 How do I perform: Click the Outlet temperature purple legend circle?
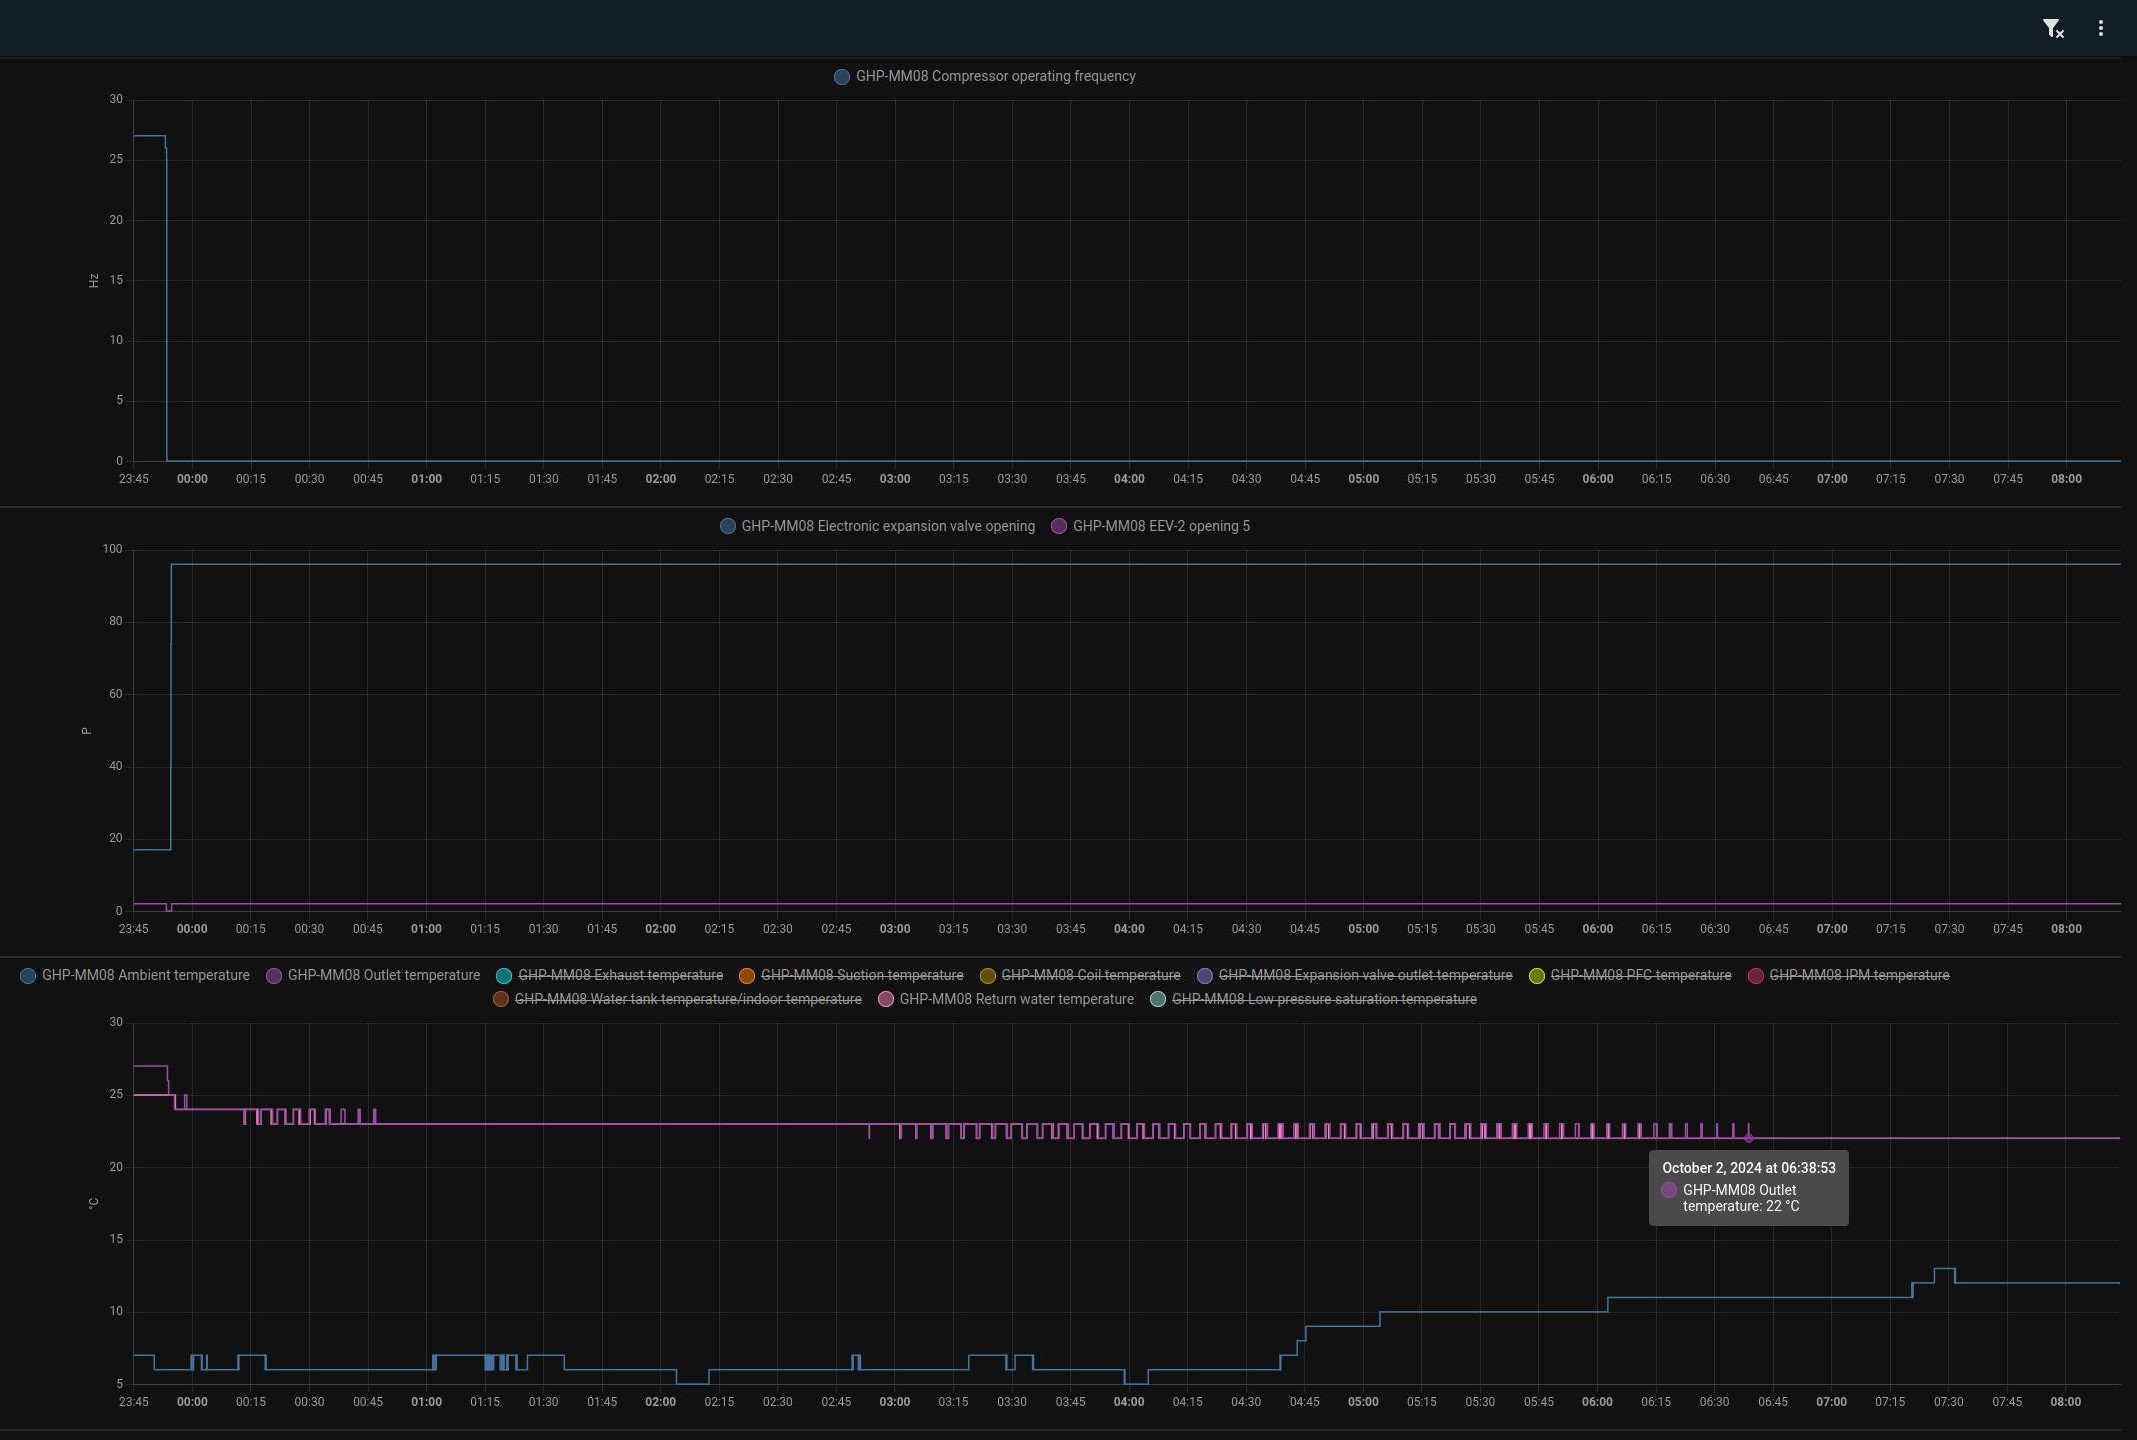pos(274,976)
